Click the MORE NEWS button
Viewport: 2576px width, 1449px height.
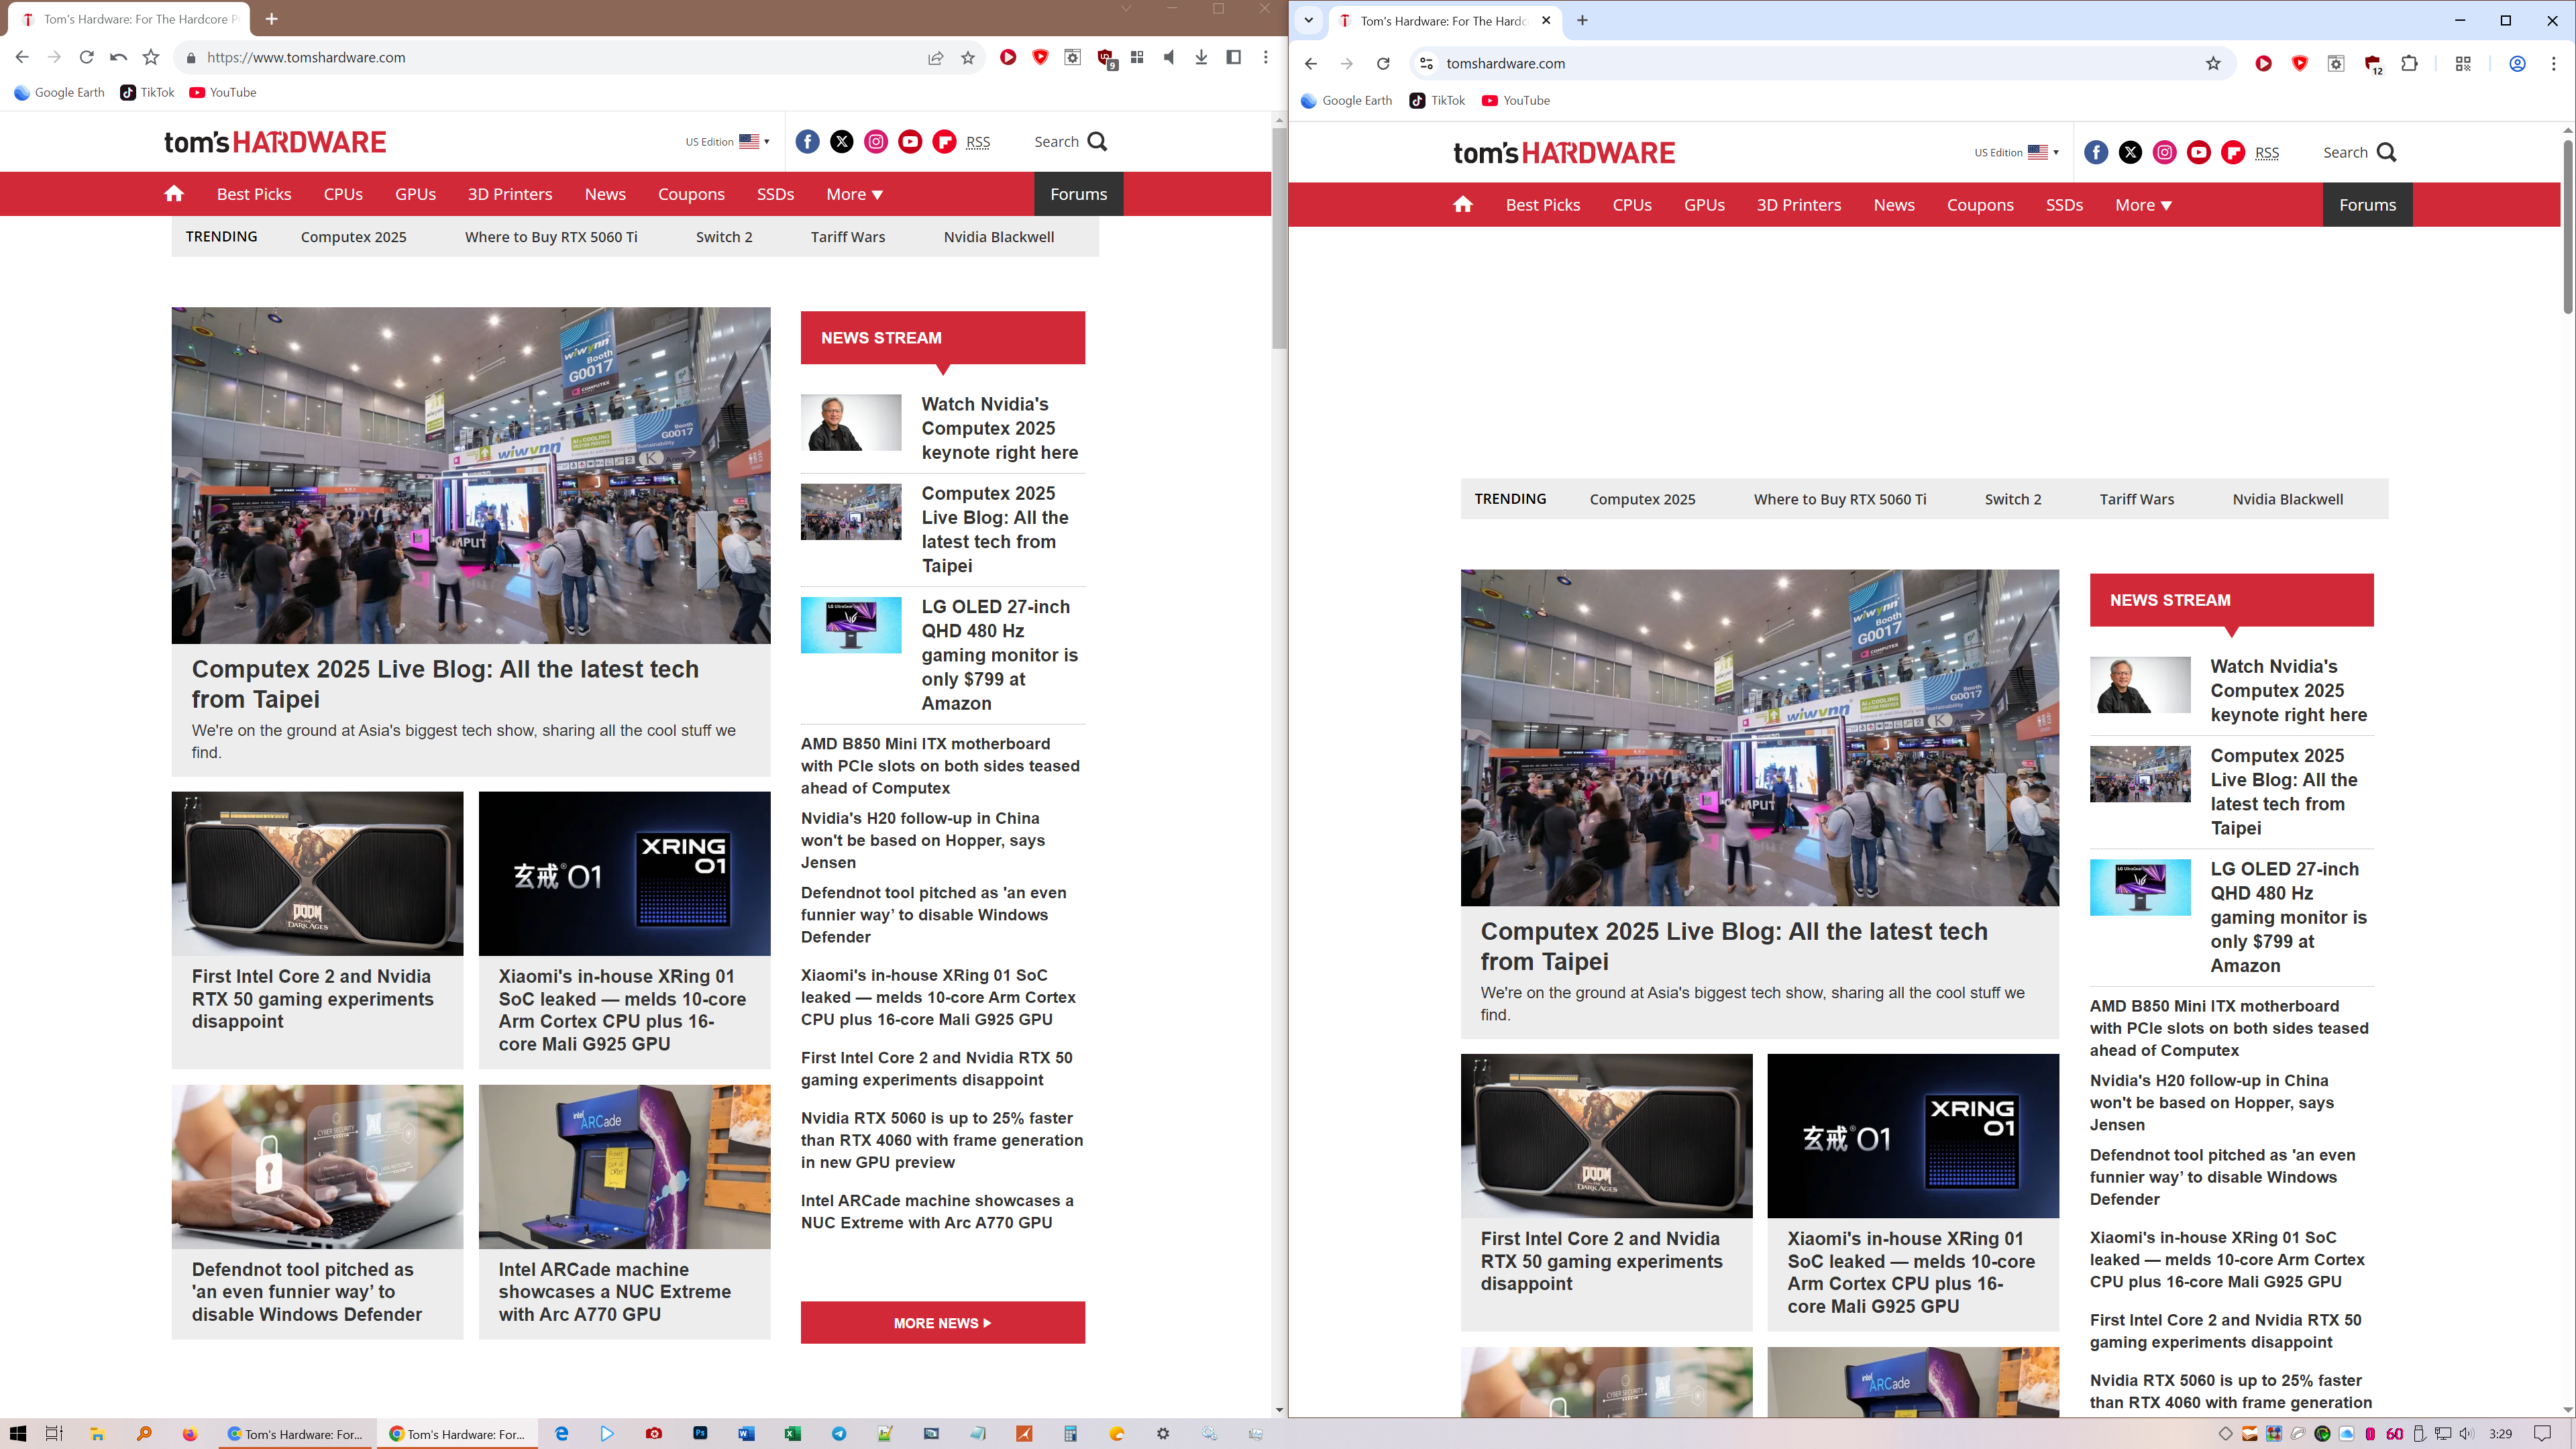[942, 1323]
